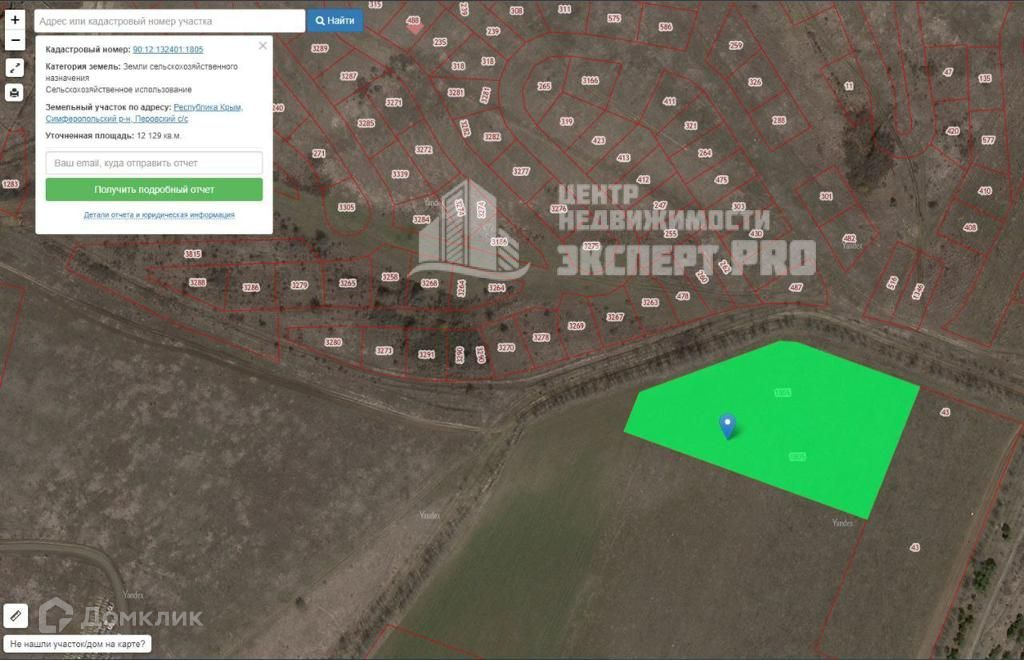
Task: Select parcel labeled 3258
Action: pos(390,277)
